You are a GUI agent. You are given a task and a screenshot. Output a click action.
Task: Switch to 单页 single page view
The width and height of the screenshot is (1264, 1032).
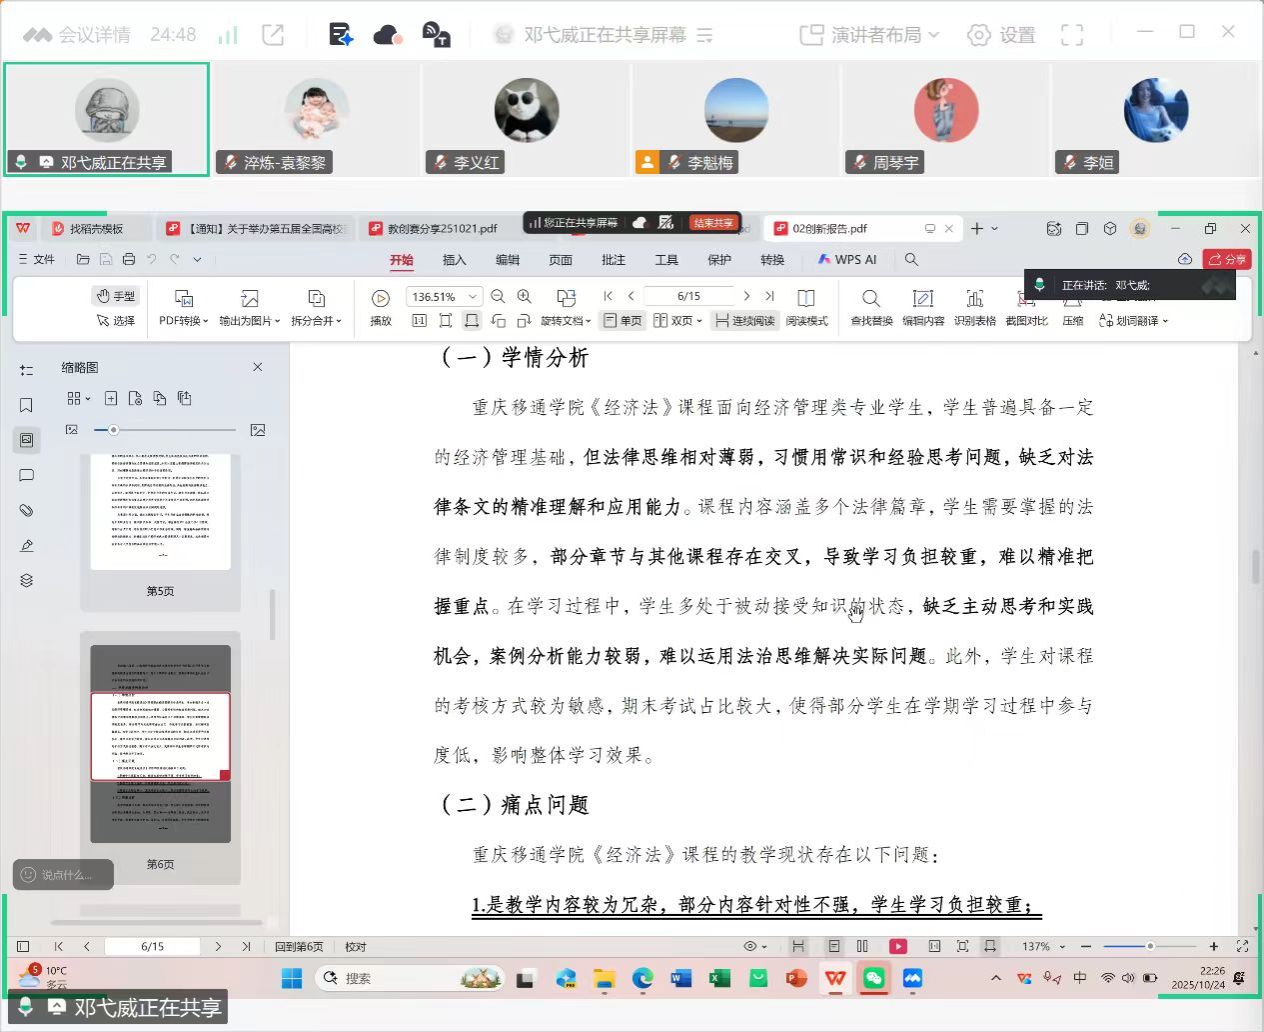(622, 321)
